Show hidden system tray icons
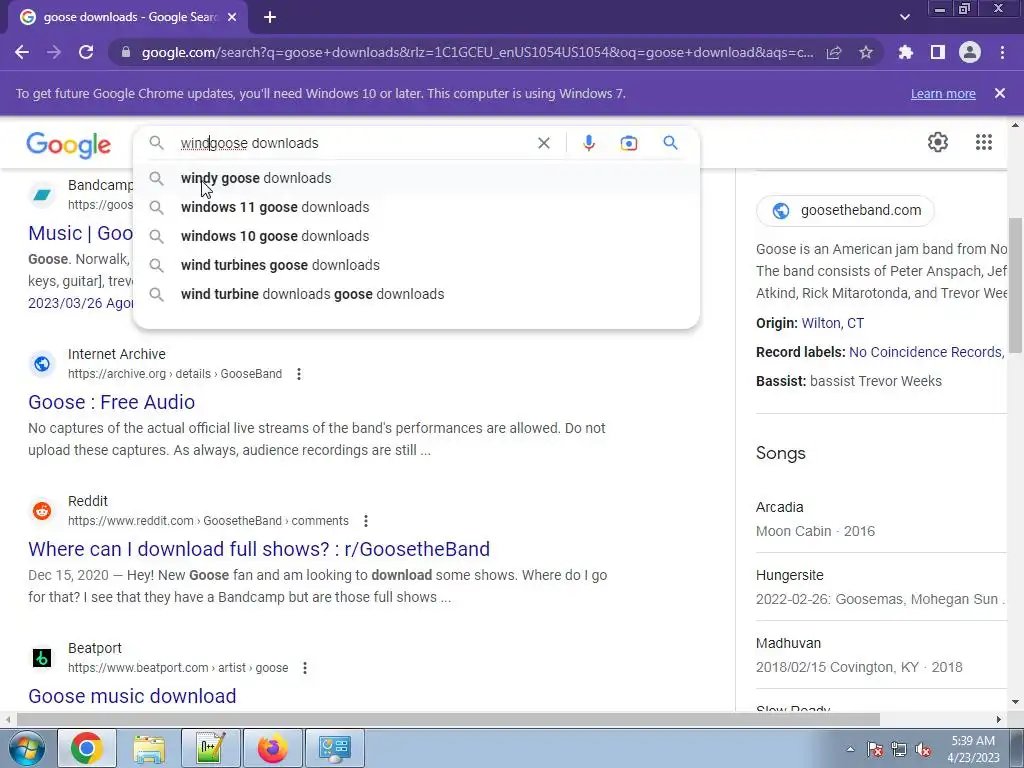The height and width of the screenshot is (768, 1024). [850, 749]
